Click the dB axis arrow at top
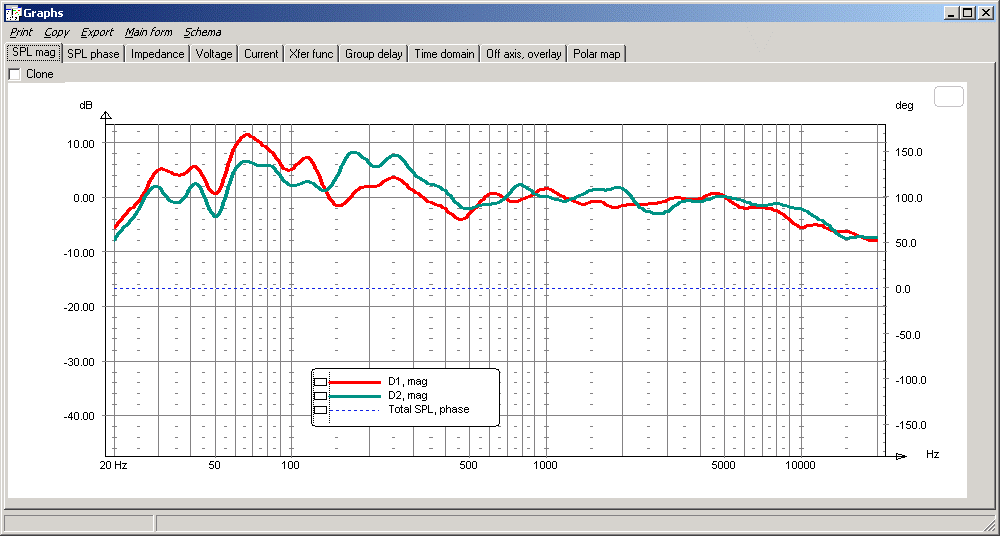Viewport: 1000px width, 536px height. click(x=107, y=115)
